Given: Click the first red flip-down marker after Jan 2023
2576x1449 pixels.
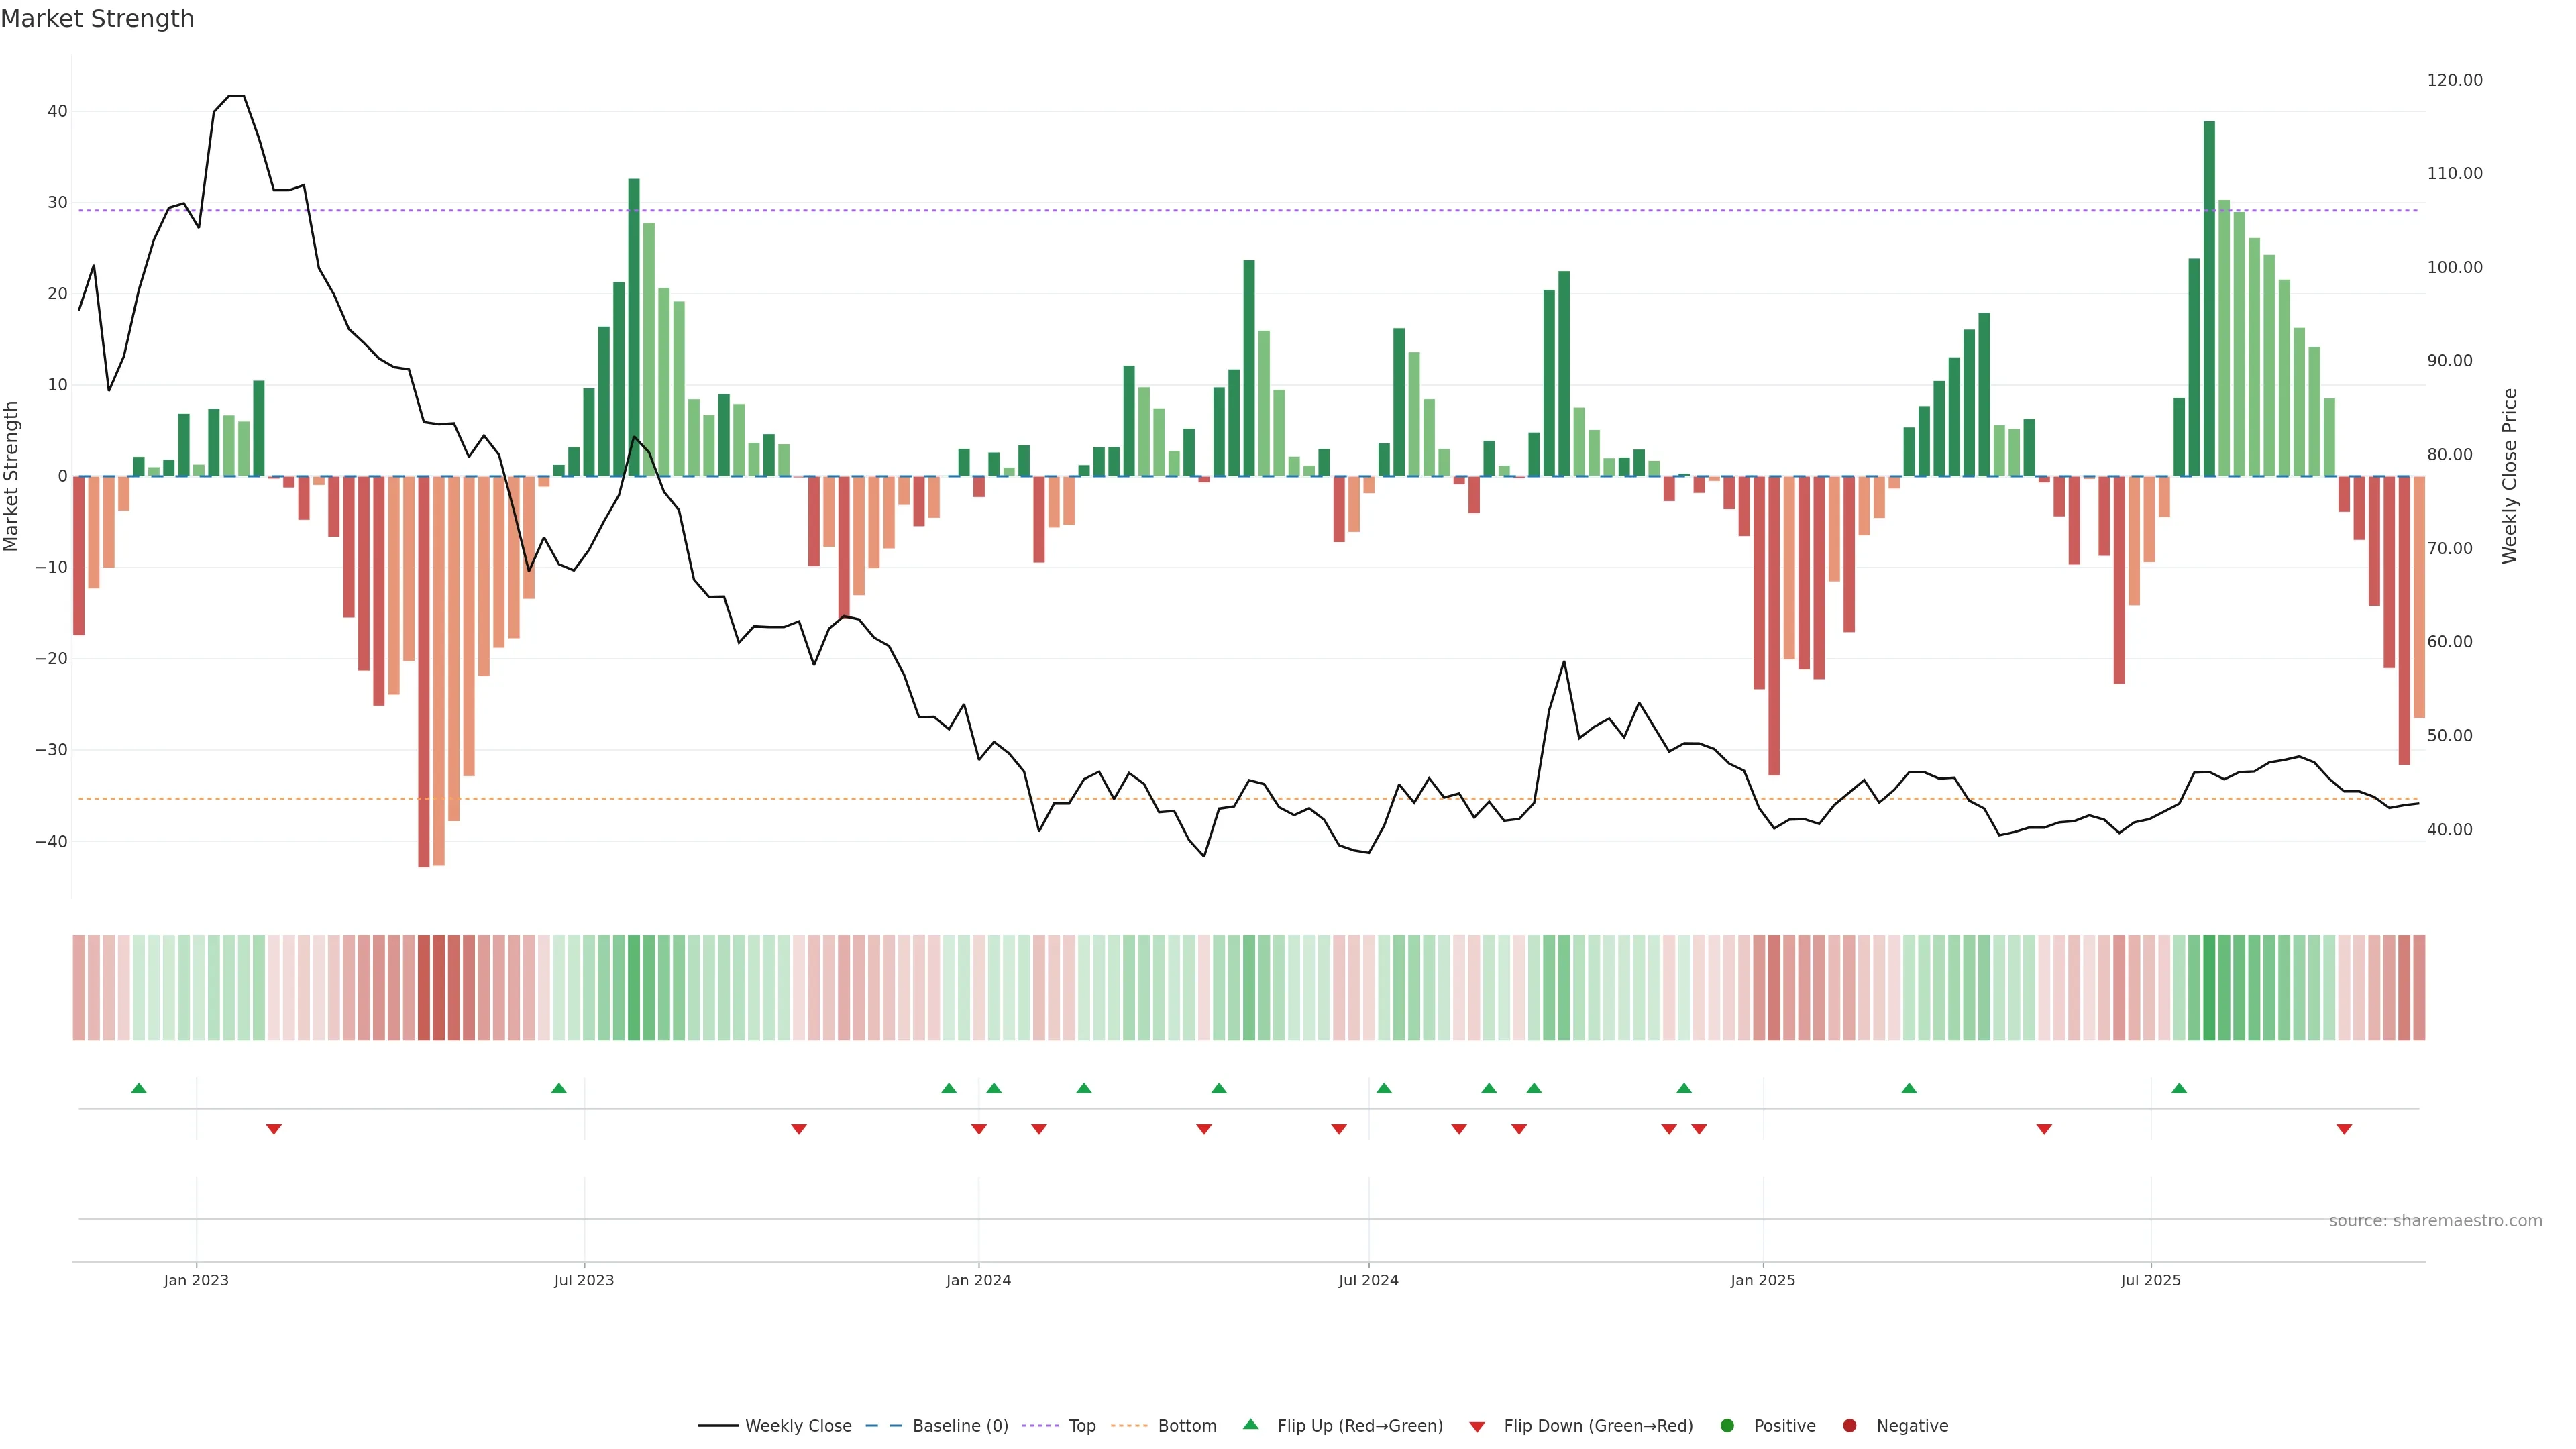Looking at the screenshot, I should pyautogui.click(x=274, y=1129).
